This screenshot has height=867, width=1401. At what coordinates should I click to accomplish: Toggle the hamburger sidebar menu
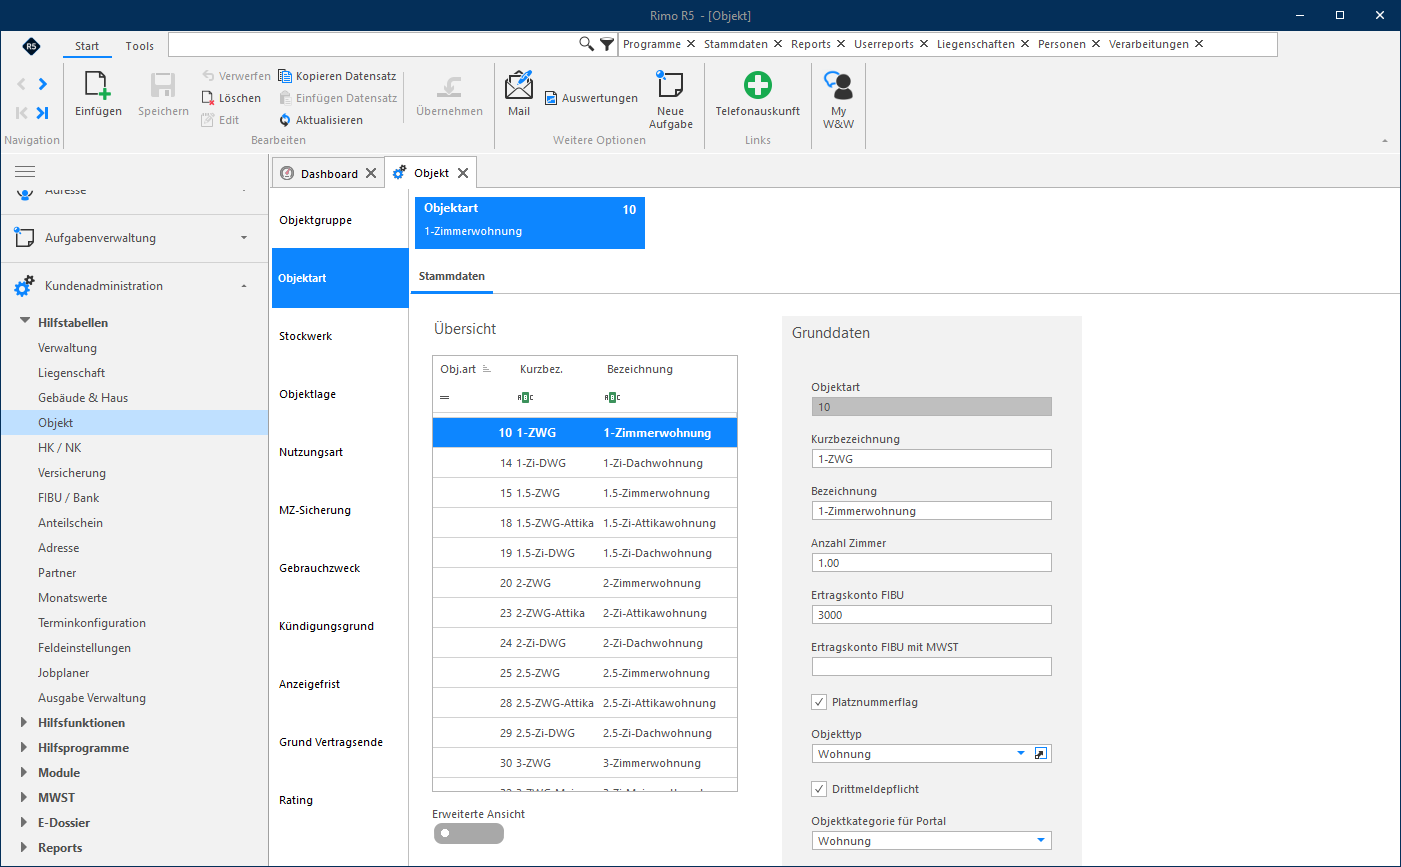click(25, 172)
